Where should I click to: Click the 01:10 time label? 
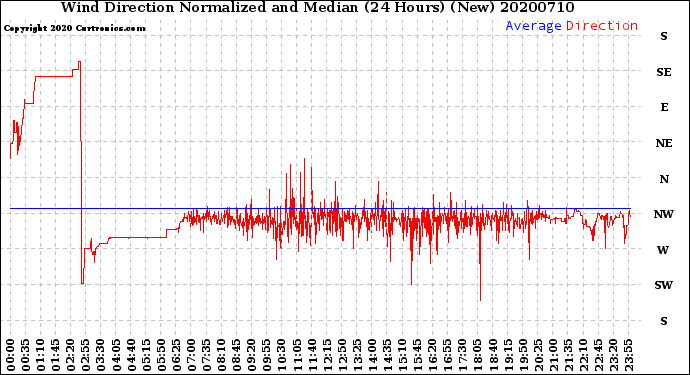click(x=40, y=355)
